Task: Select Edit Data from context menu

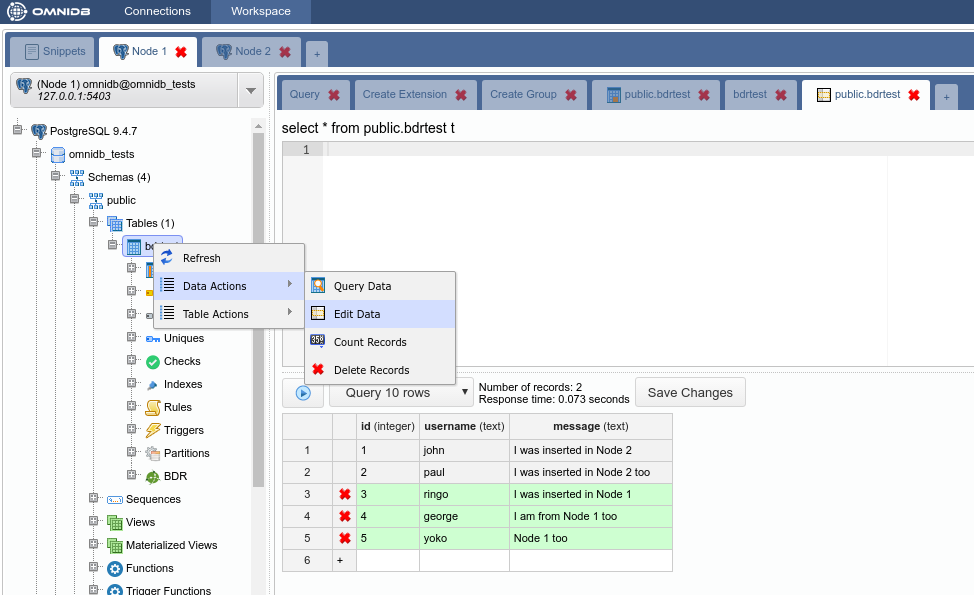Action: coord(356,314)
